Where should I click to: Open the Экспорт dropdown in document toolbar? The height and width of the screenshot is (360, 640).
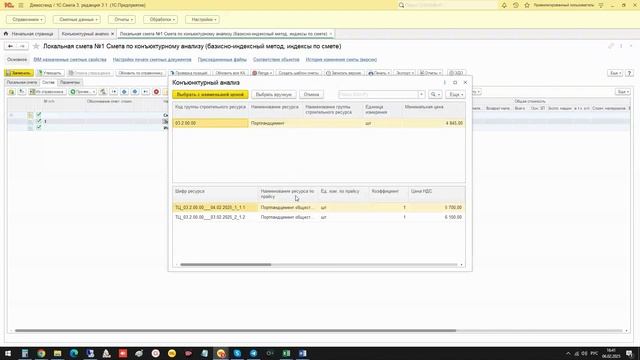[x=405, y=73]
